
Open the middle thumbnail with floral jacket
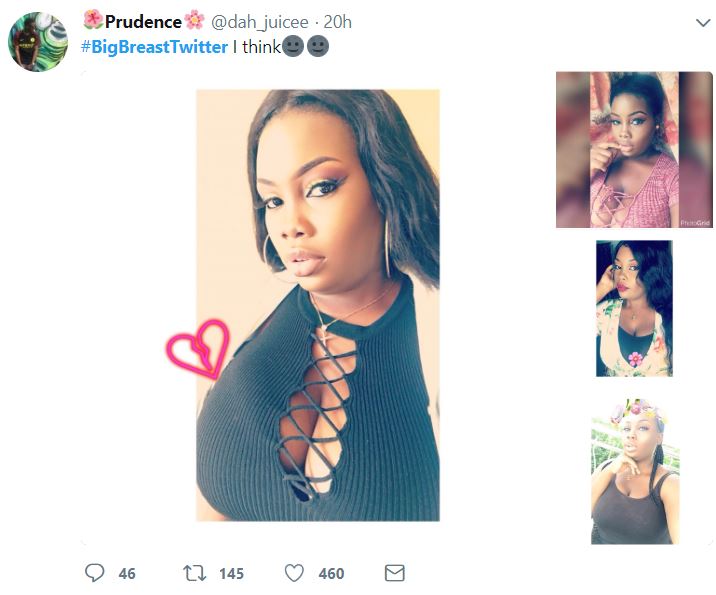click(634, 308)
